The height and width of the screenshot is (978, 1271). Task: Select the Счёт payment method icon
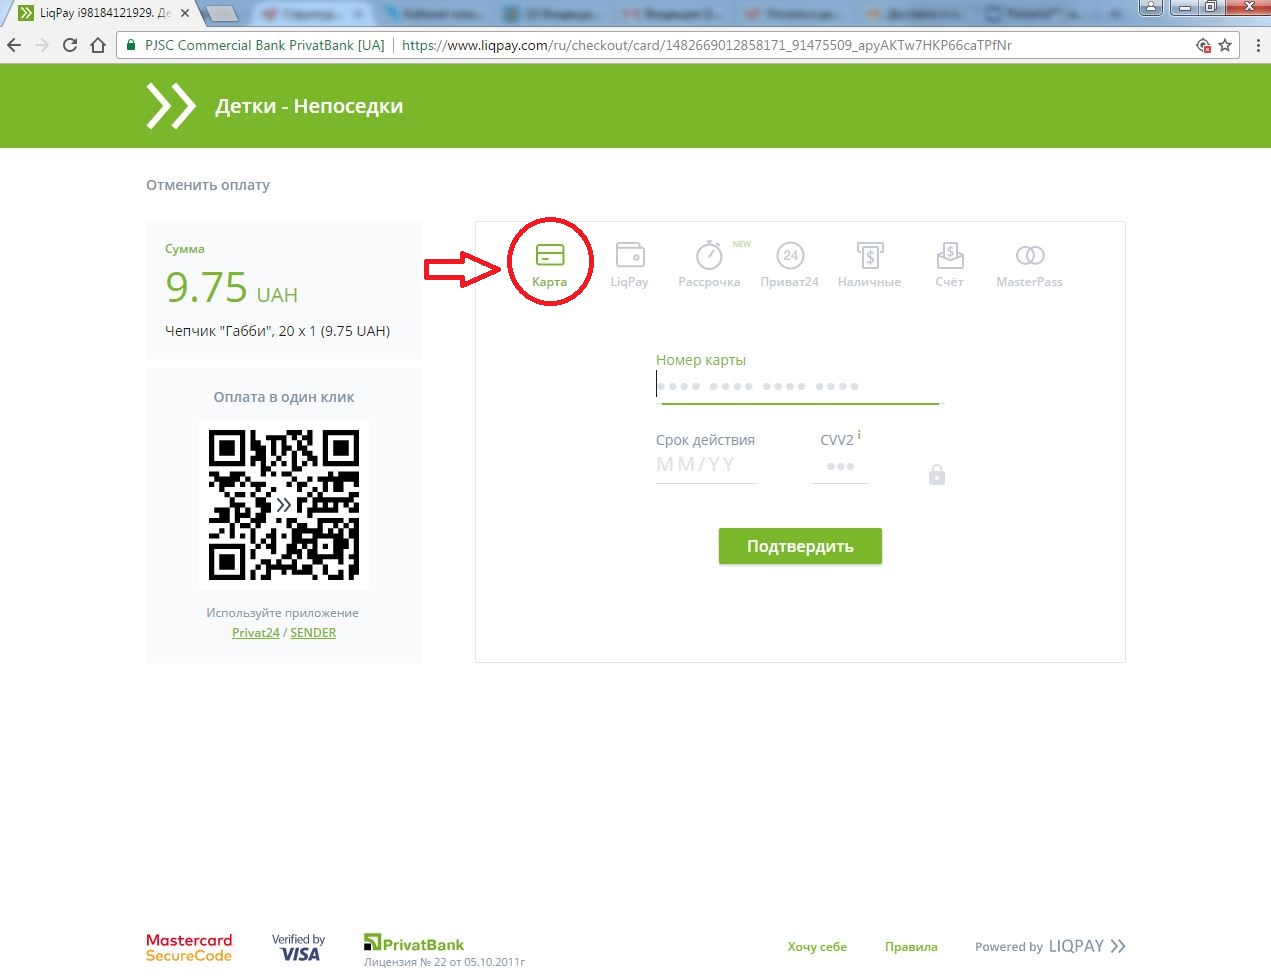click(949, 260)
